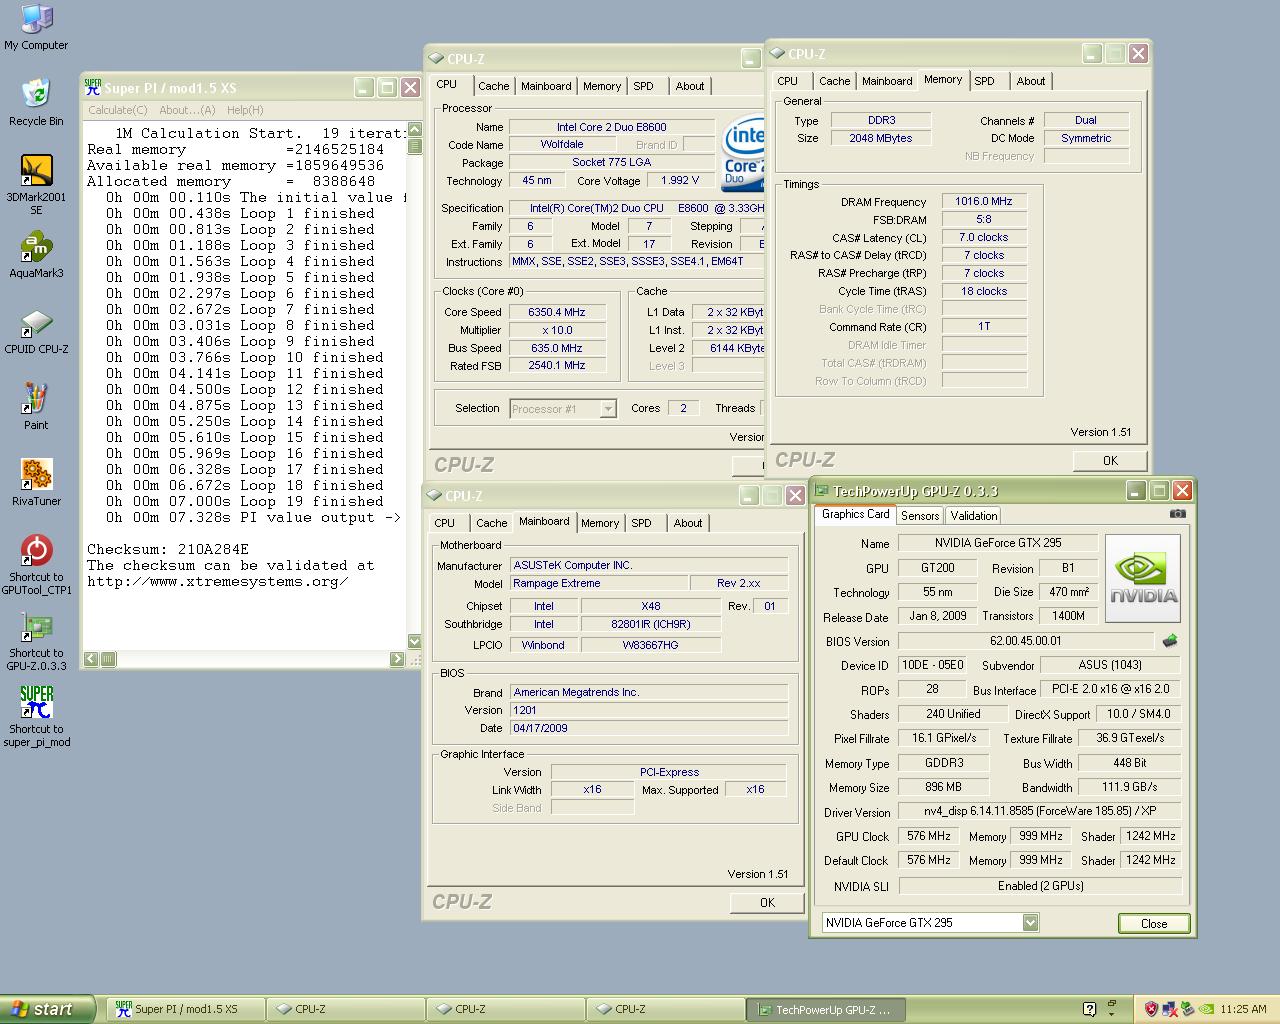Select the Shortcut to GPUTool_CTP1 icon
The width and height of the screenshot is (1280, 1024).
click(x=36, y=565)
